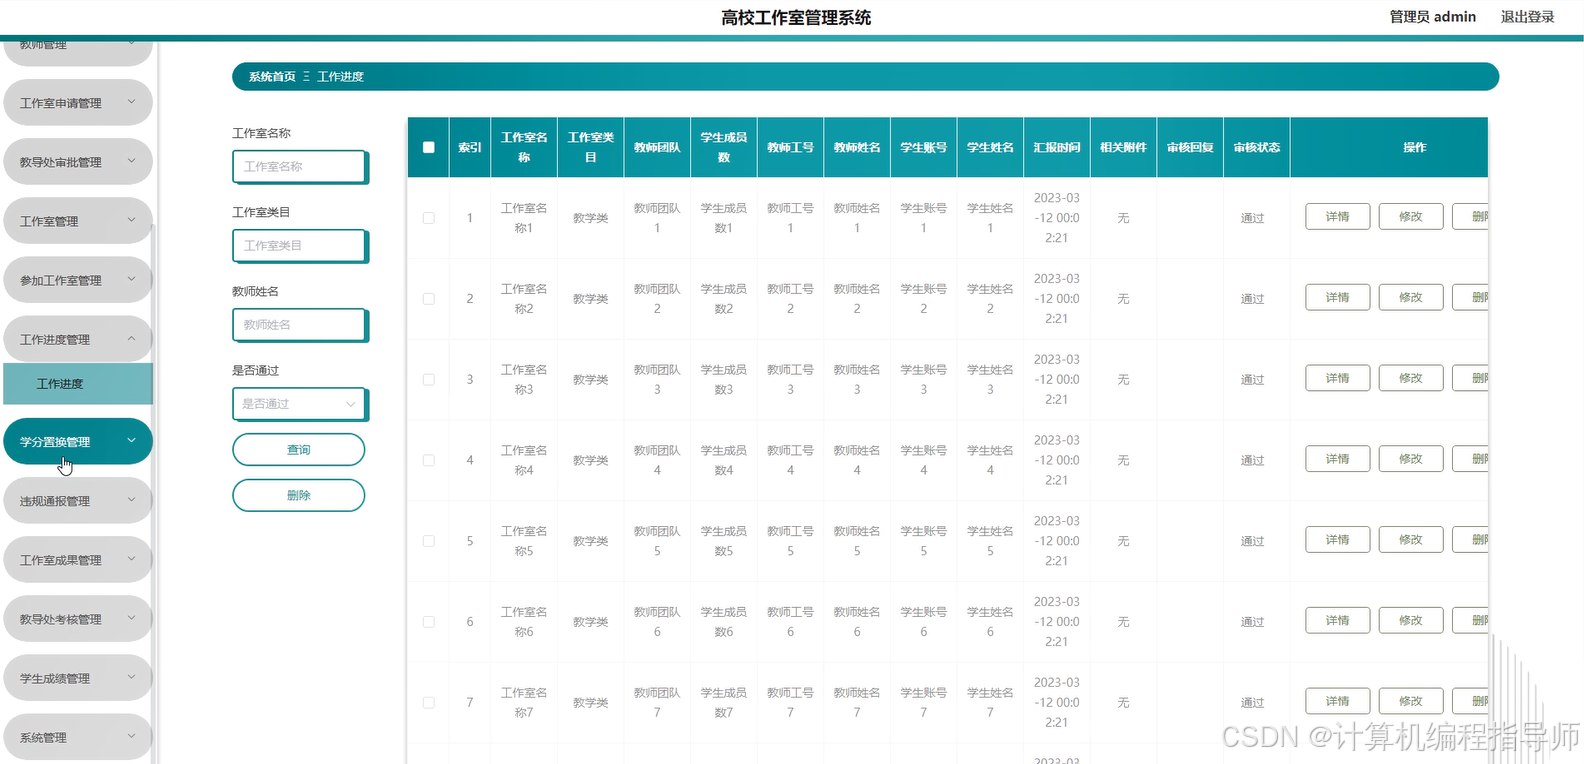
Task: Click 修改 for row 7
Action: [1410, 702]
